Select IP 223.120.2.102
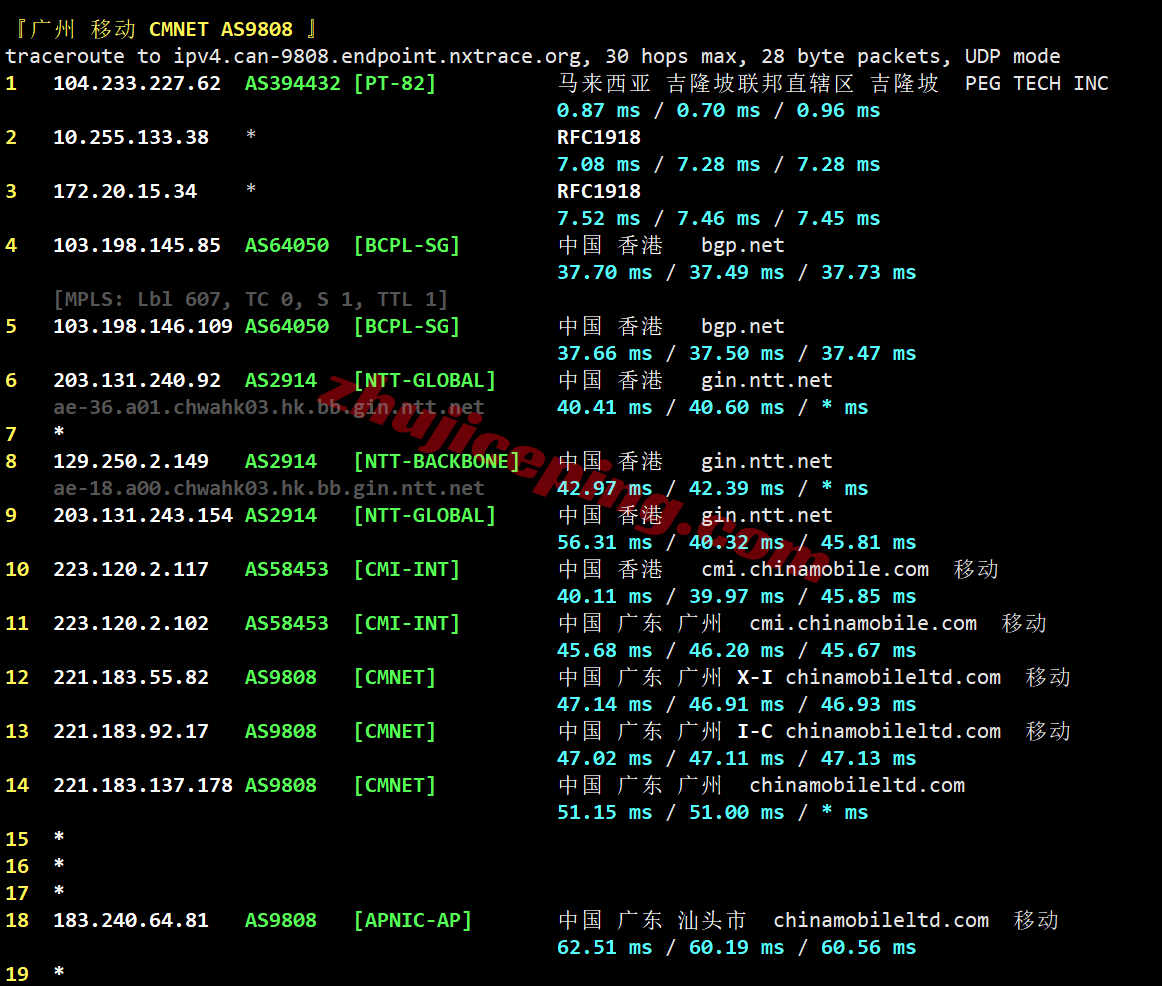The image size is (1162, 986). click(131, 623)
